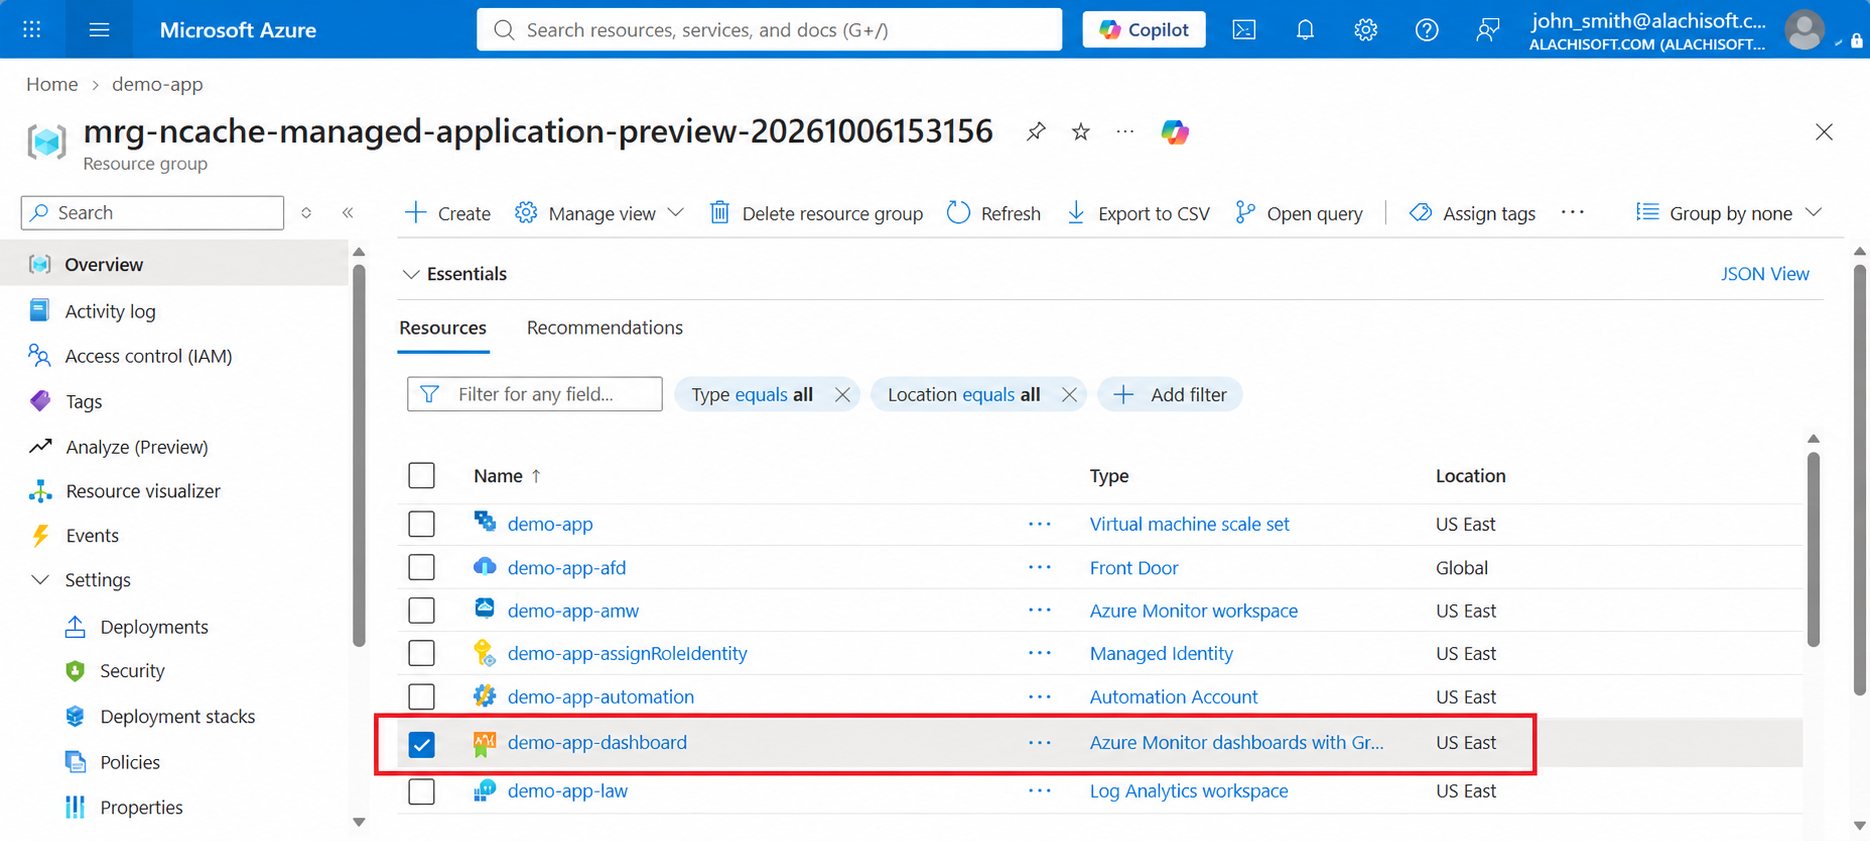
Task: Uncheck the demo-app-dashboard checkbox
Action: (422, 744)
